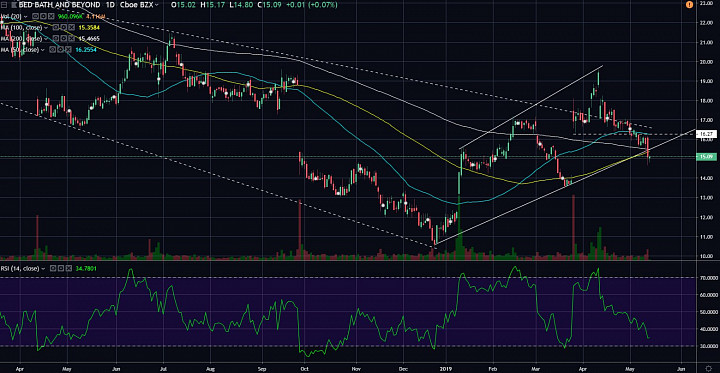
Task: Open settings for the MA (100, close) indicator
Action: coord(63,27)
